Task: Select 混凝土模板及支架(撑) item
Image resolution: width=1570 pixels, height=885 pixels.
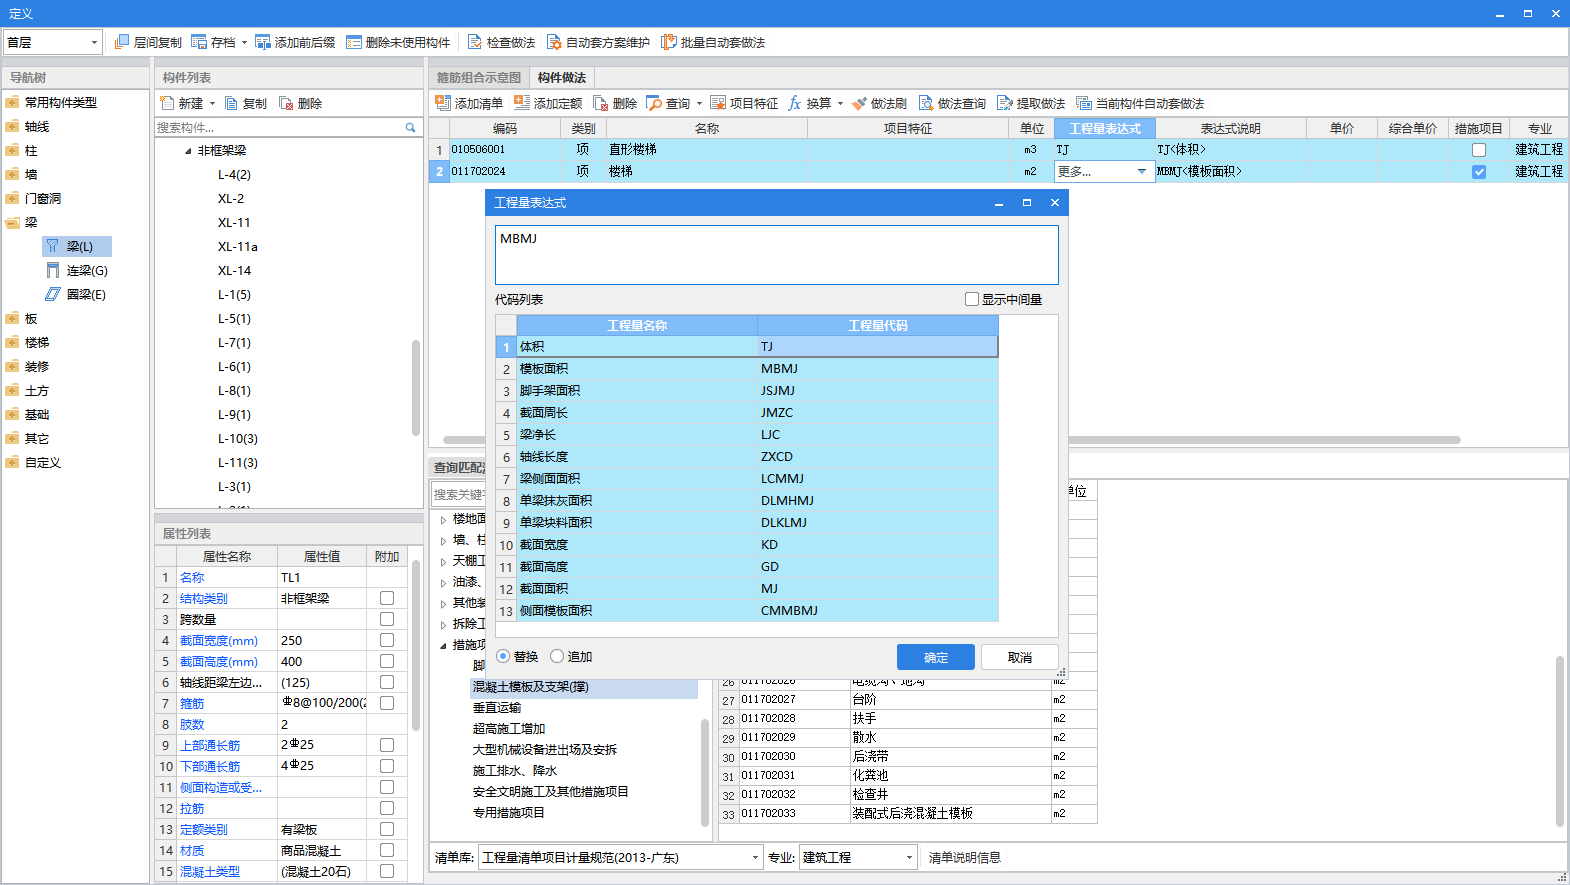Action: [584, 687]
